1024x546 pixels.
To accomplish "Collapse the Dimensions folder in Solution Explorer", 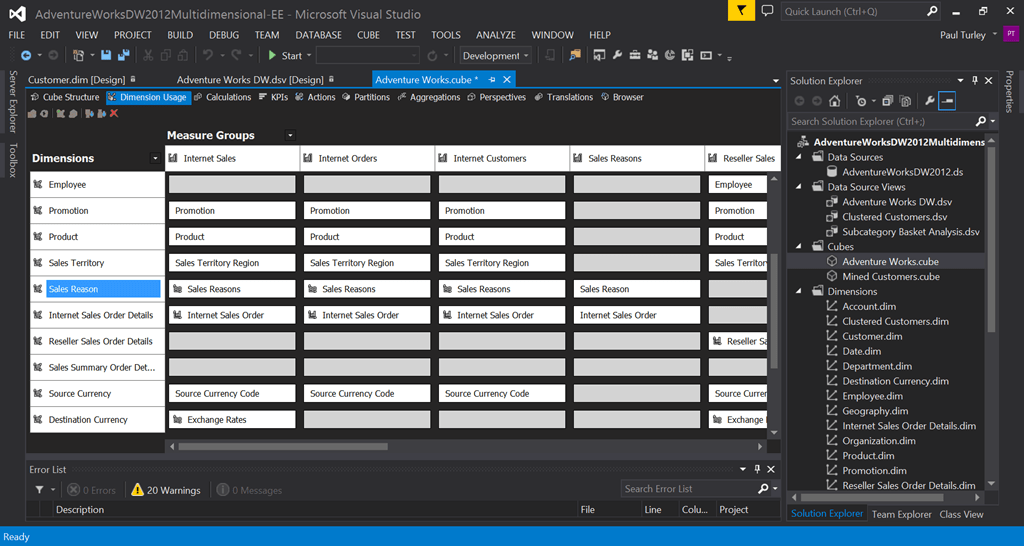I will tap(799, 291).
